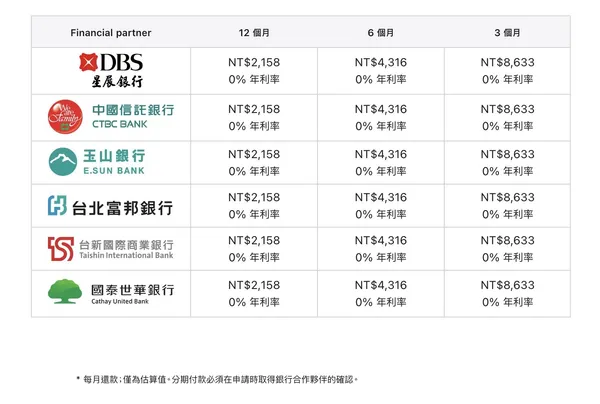600x404 pixels.
Task: Select E.SUN 3-month NT$8,633 cell
Action: (507, 154)
